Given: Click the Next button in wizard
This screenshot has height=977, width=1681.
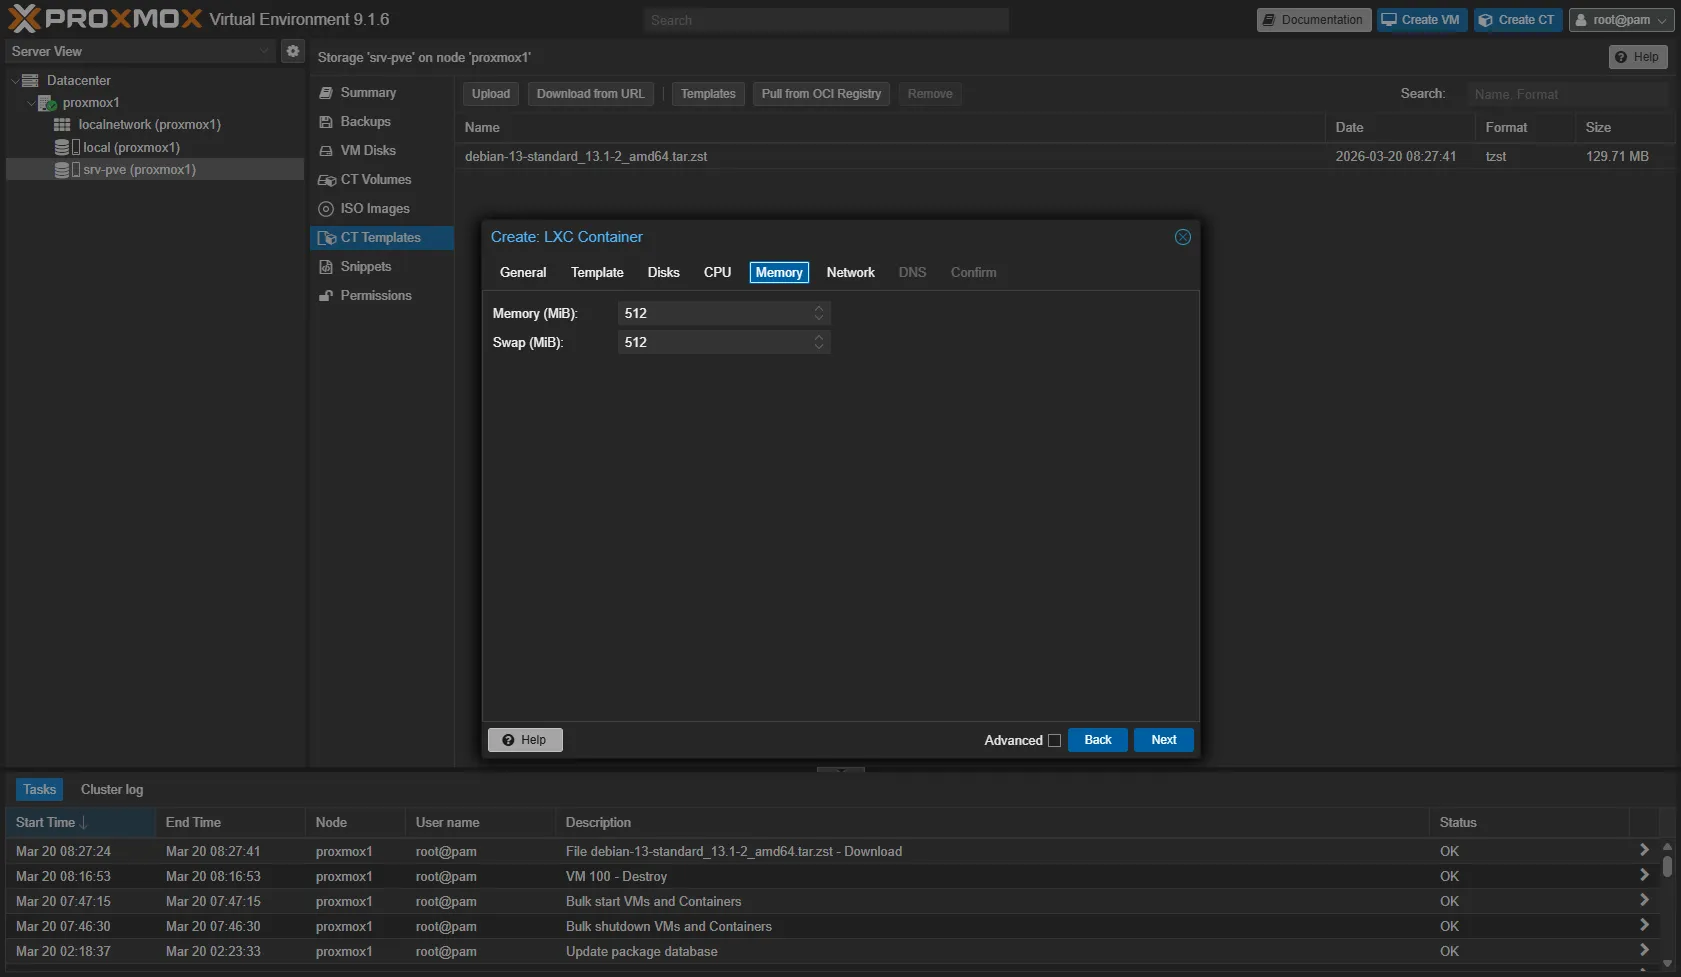Looking at the screenshot, I should (1163, 740).
